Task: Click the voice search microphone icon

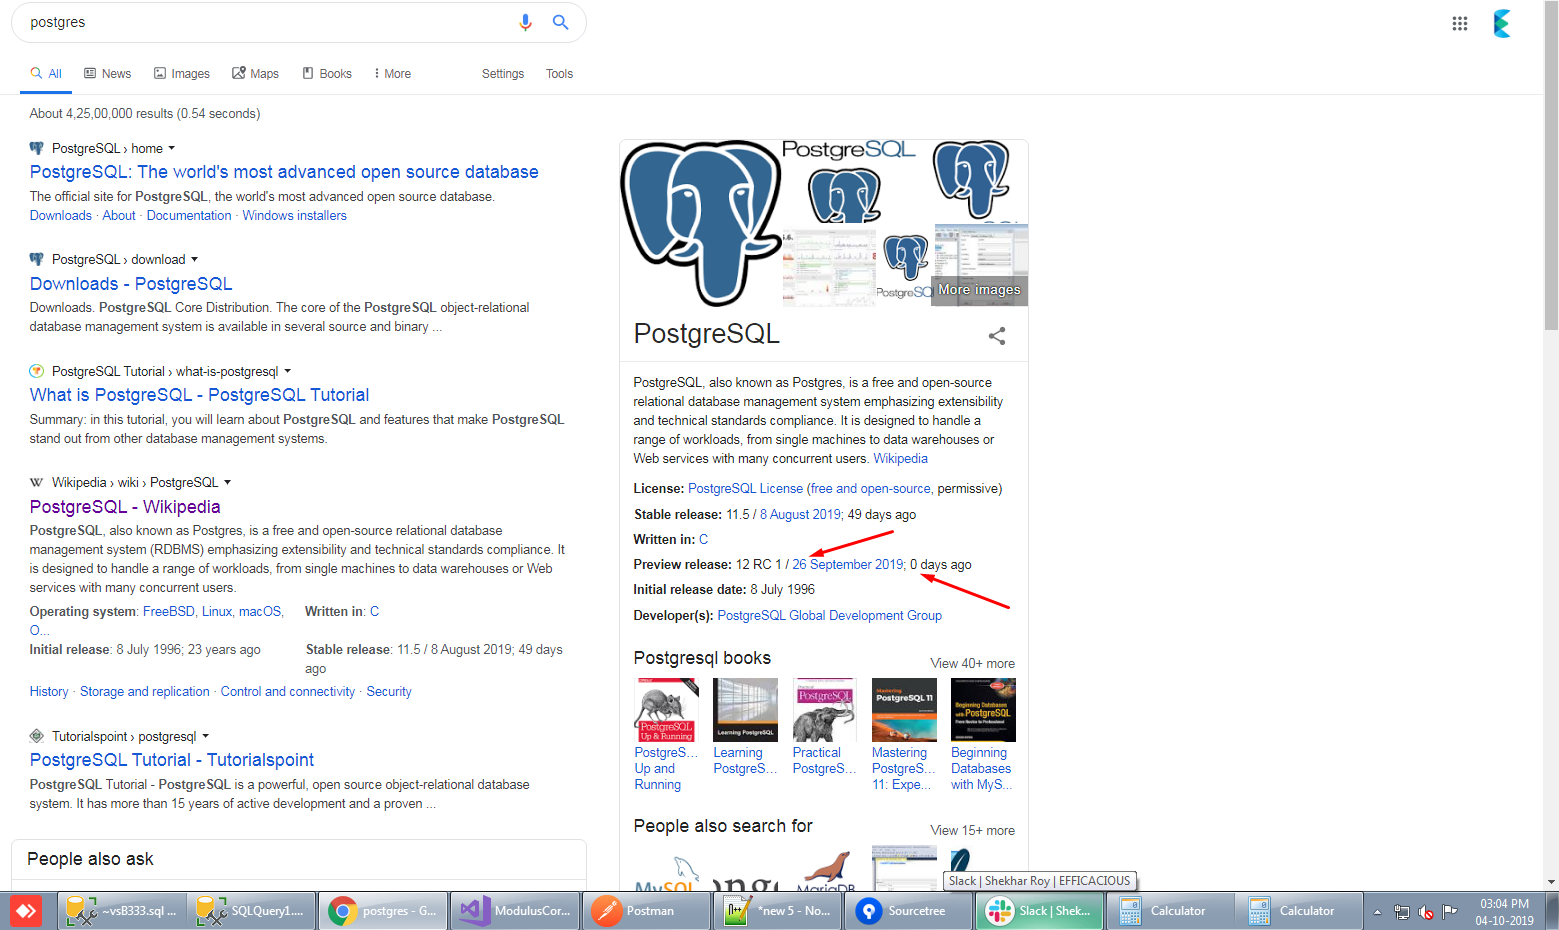Action: click(x=525, y=22)
